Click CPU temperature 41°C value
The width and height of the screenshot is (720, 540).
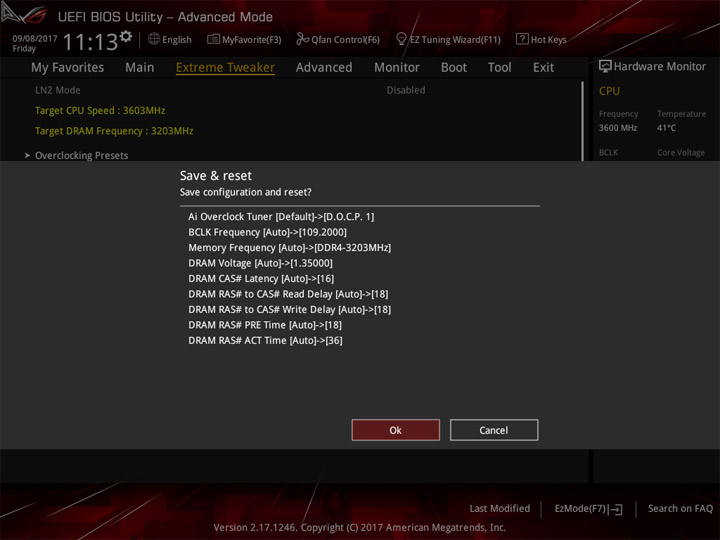tap(666, 128)
